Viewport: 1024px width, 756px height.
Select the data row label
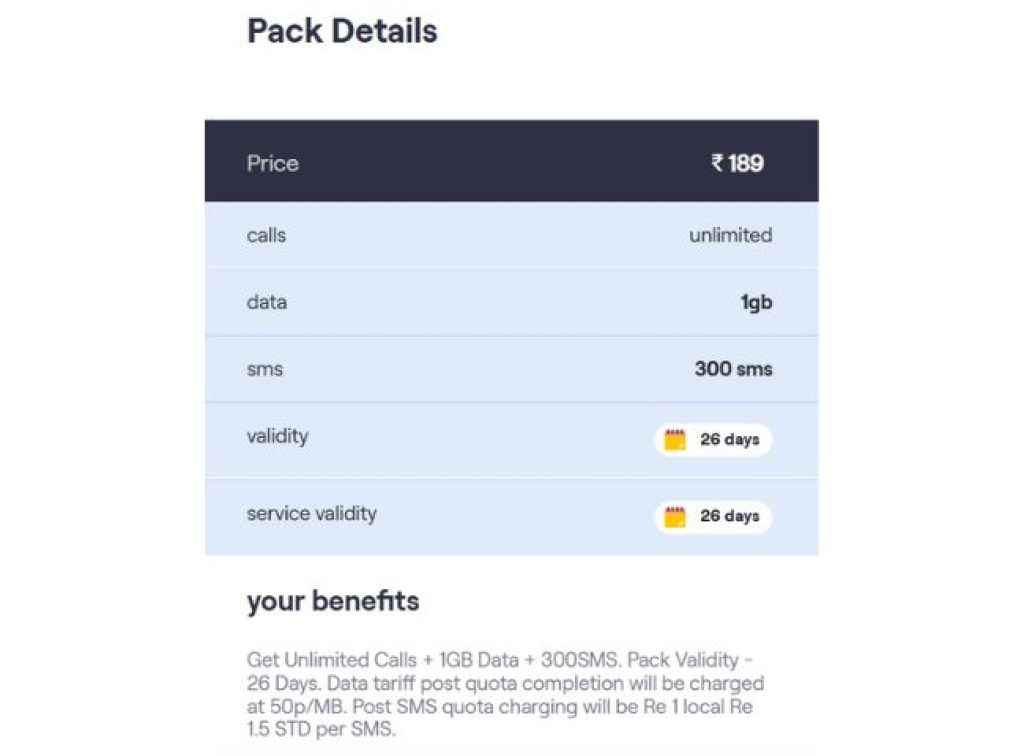[267, 302]
